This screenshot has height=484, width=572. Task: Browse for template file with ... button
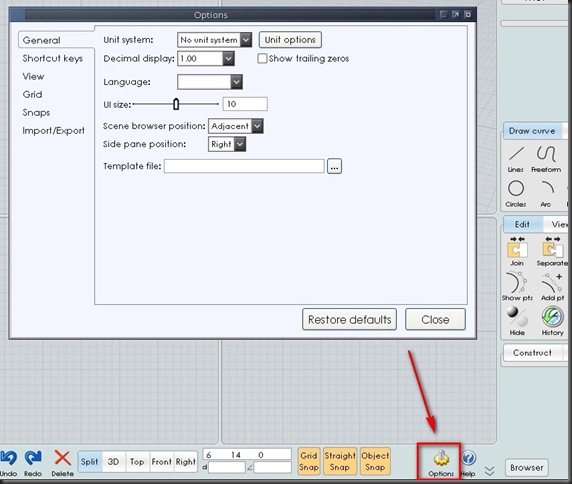[334, 167]
